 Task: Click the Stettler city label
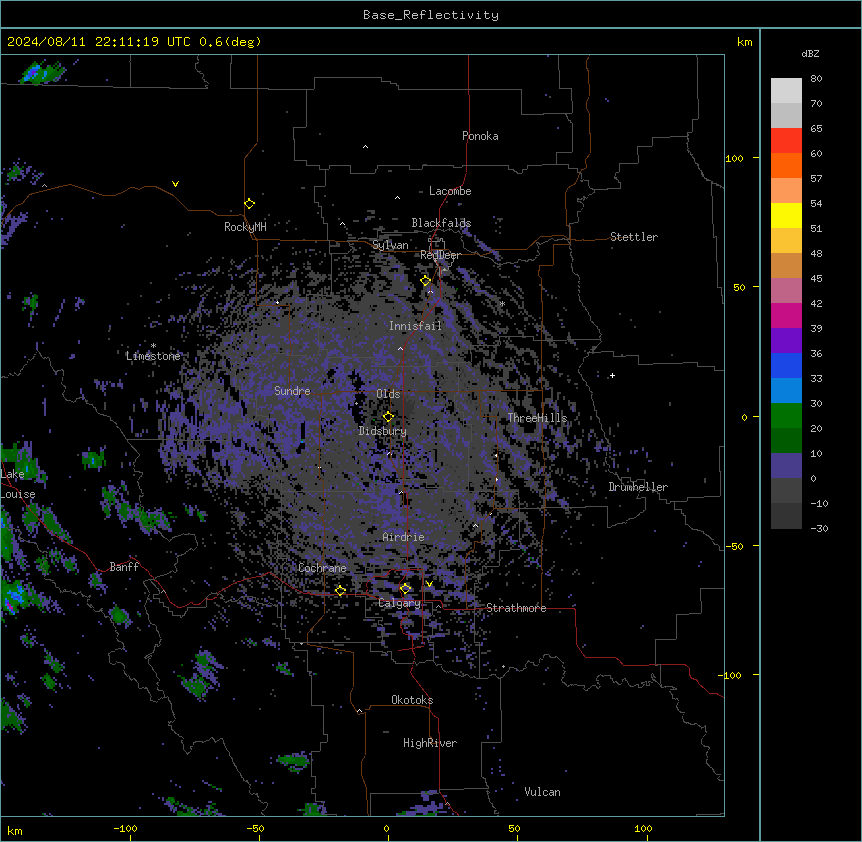coord(634,237)
